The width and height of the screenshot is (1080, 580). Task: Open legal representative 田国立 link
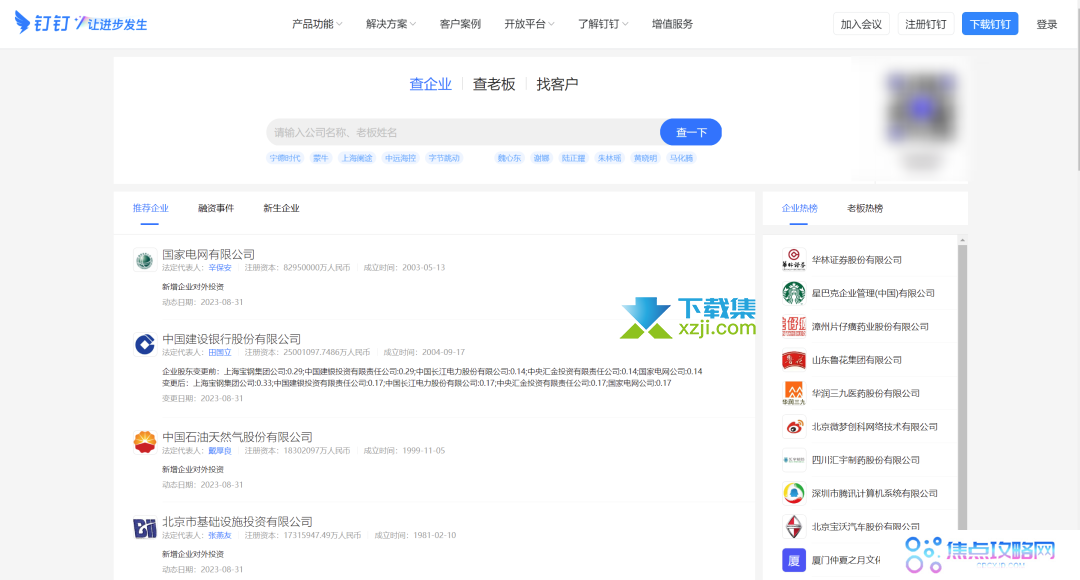(220, 352)
